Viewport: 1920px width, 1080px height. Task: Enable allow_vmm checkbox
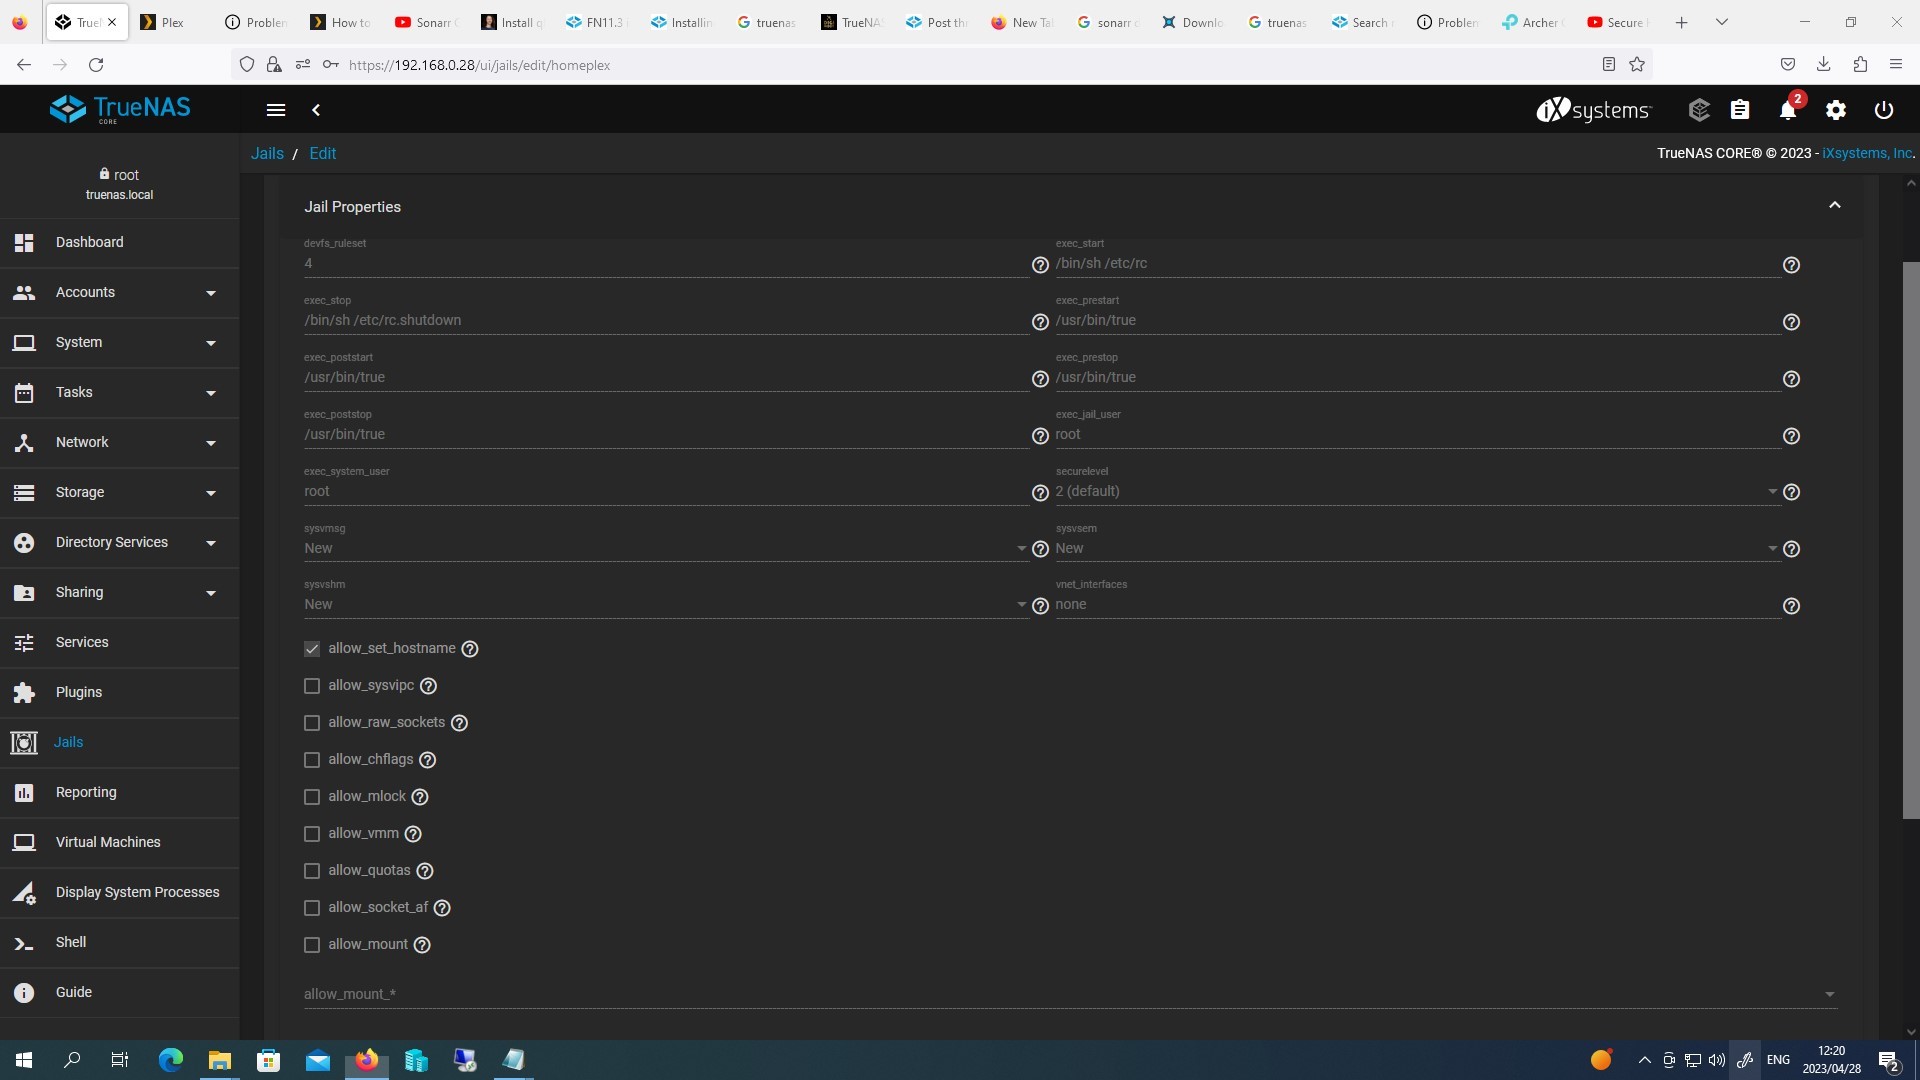coord(312,834)
